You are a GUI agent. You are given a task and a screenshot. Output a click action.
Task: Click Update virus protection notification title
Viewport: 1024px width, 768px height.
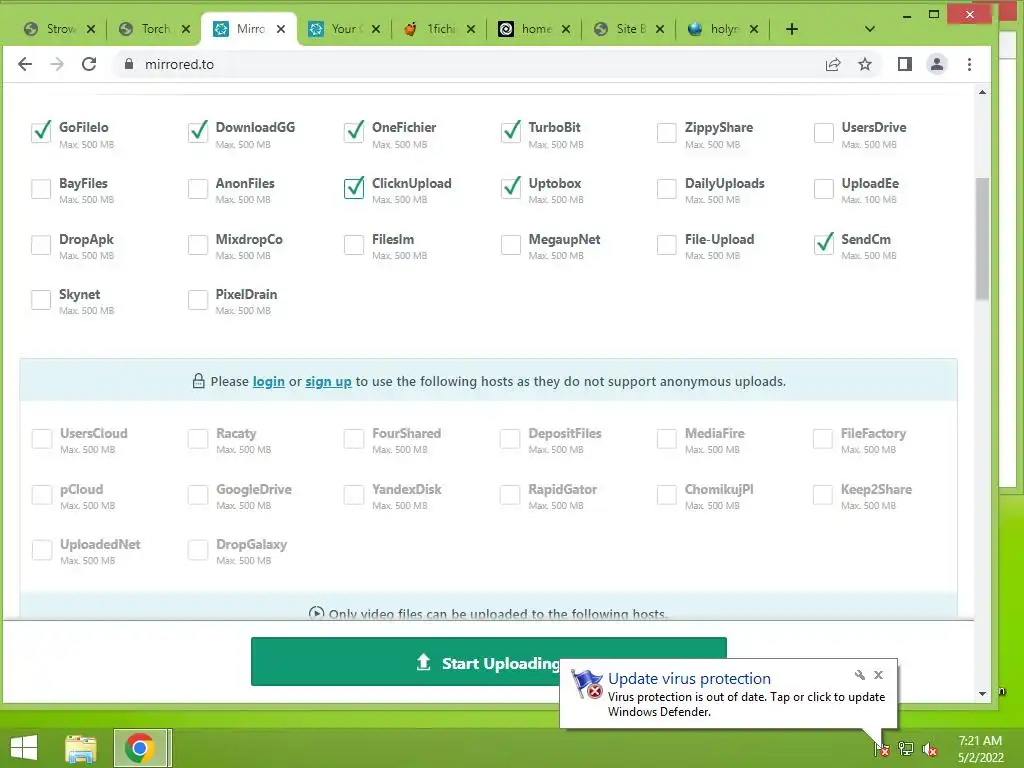[x=689, y=679]
